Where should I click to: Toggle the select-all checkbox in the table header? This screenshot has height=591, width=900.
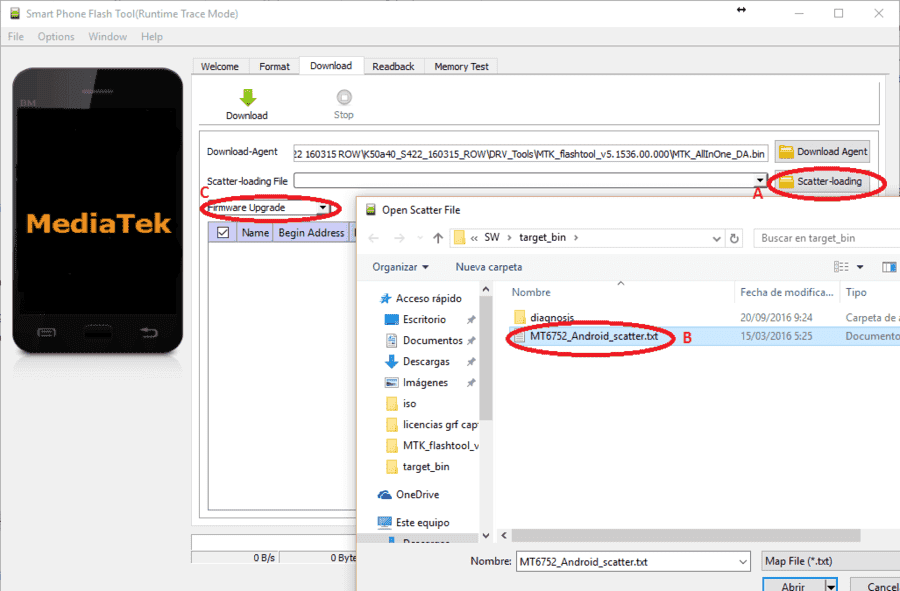pyautogui.click(x=223, y=232)
